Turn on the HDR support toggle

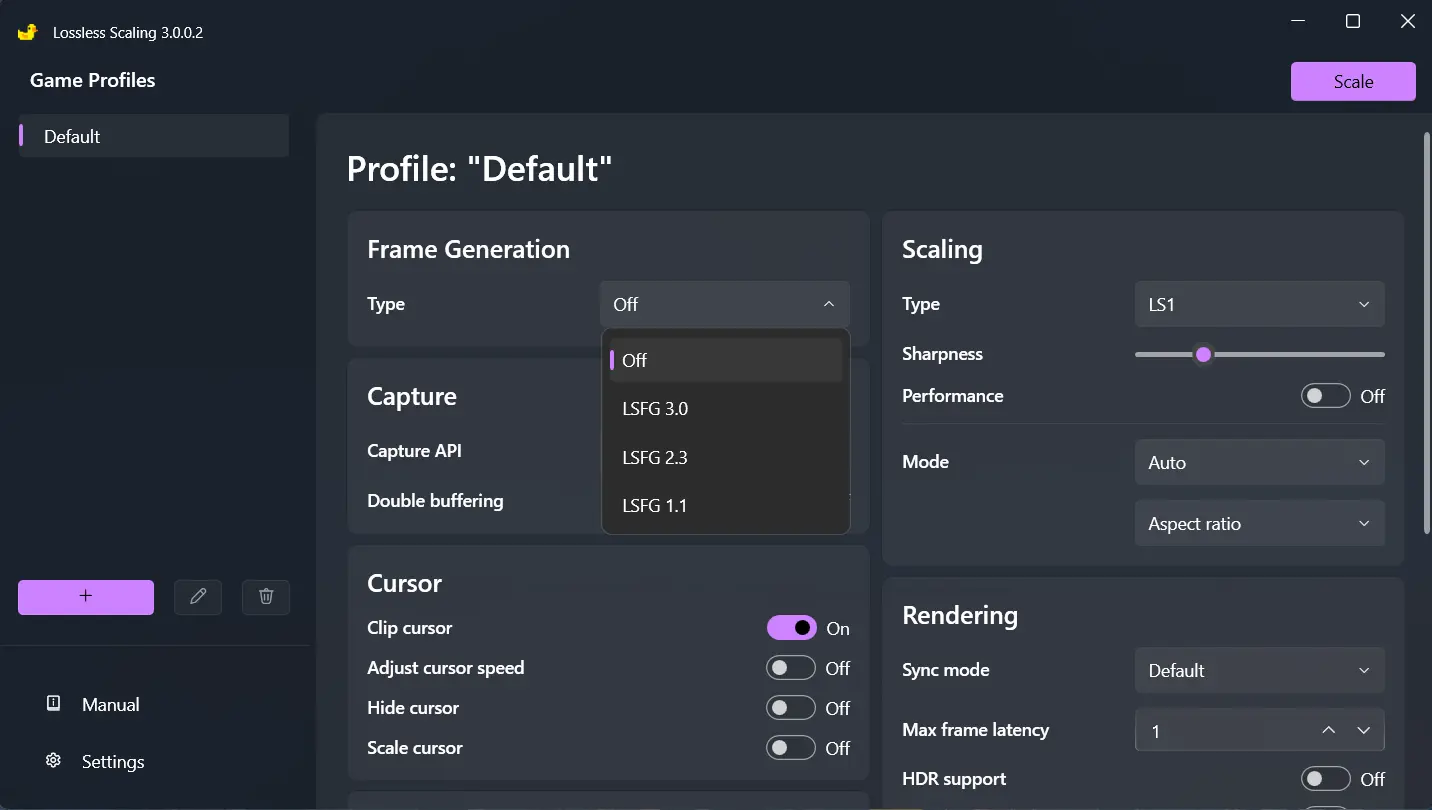(1326, 778)
